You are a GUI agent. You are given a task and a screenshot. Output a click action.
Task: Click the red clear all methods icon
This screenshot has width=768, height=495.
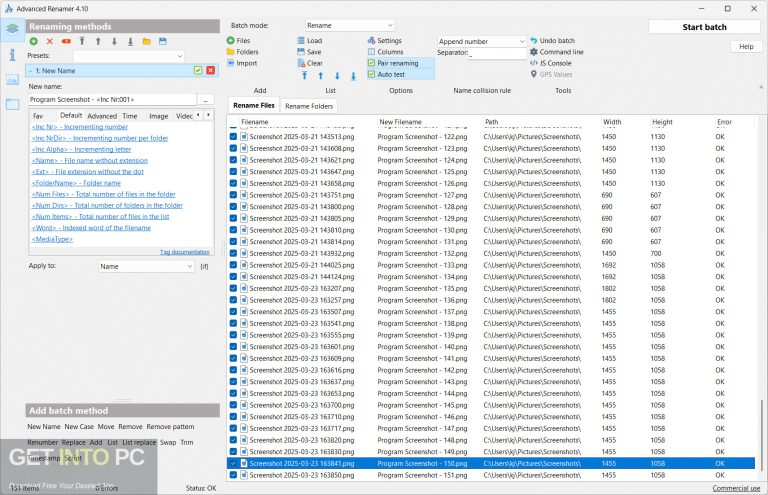coord(66,42)
